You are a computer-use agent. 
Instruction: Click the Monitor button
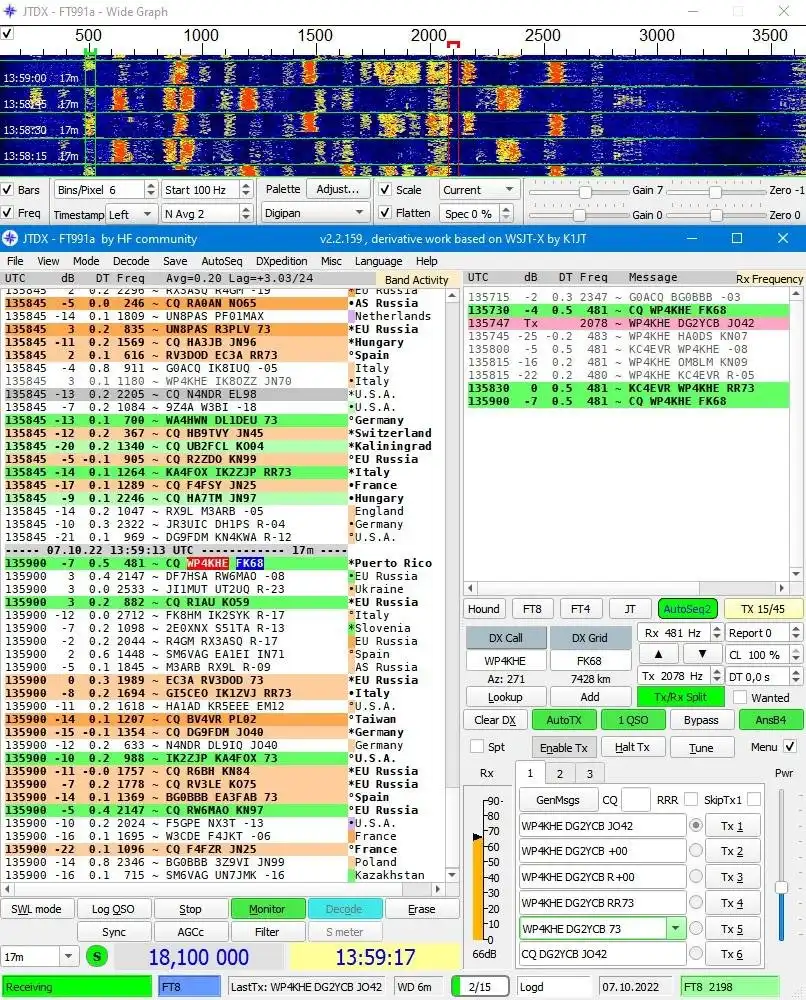(267, 909)
